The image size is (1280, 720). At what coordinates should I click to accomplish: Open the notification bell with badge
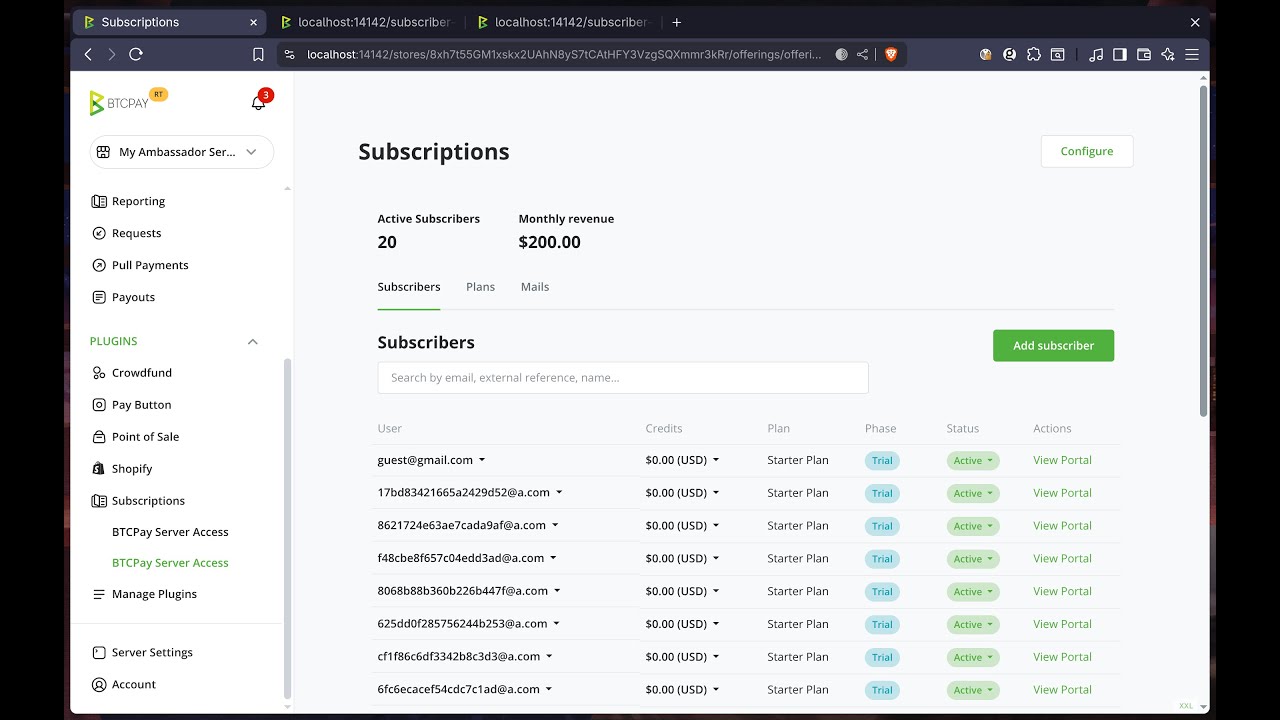tap(258, 101)
